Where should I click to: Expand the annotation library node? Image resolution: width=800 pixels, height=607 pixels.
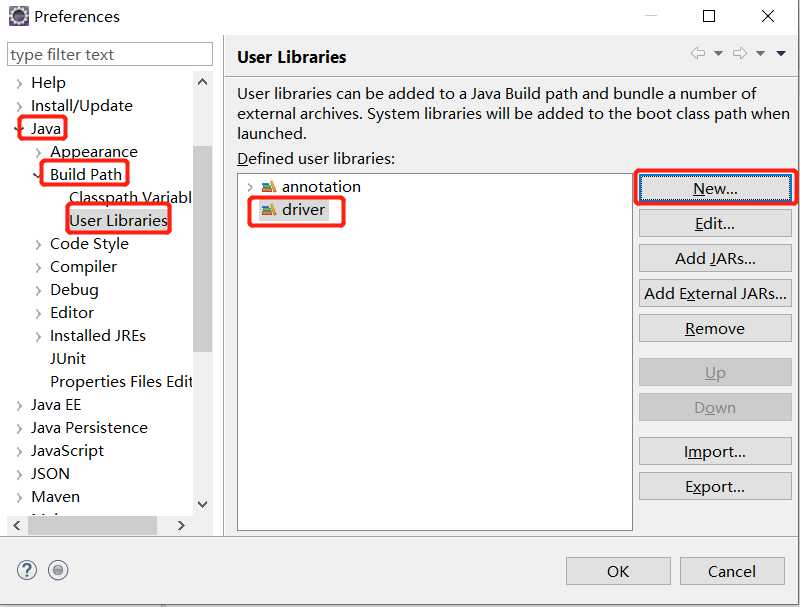pos(249,187)
